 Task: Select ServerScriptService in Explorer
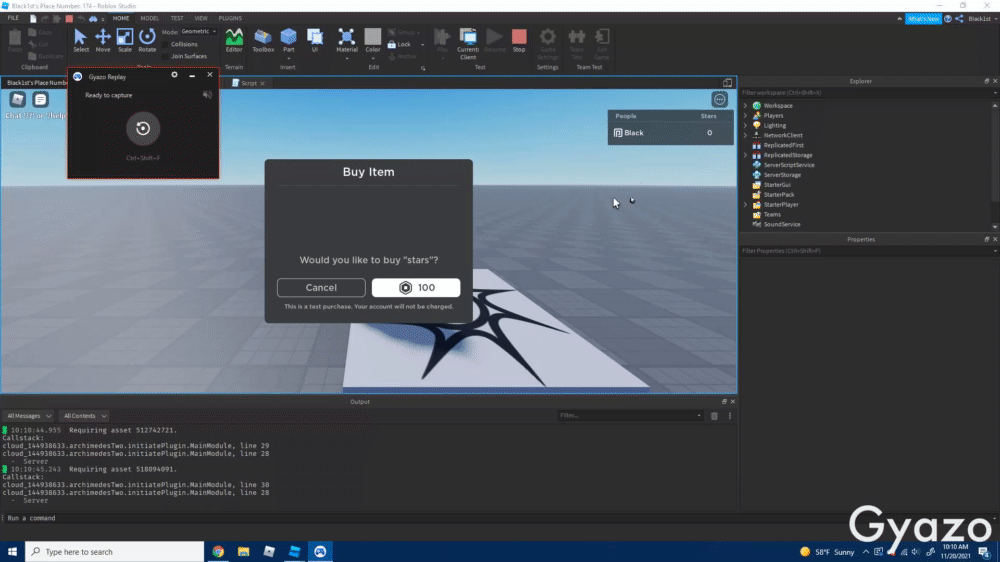click(x=788, y=165)
